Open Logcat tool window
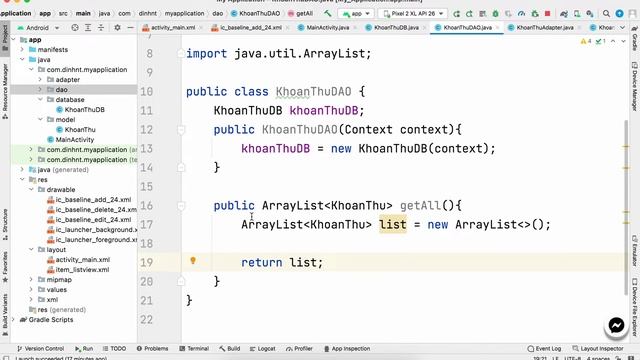The image size is (640, 360). click(x=262, y=349)
